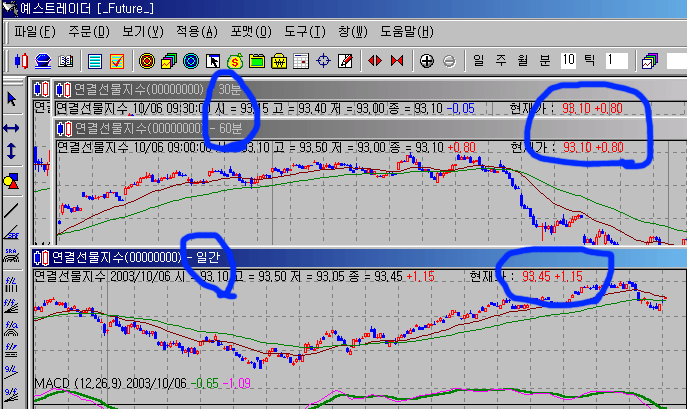Select the diagonal line drawing tool
This screenshot has height=409, width=687.
tap(12, 211)
